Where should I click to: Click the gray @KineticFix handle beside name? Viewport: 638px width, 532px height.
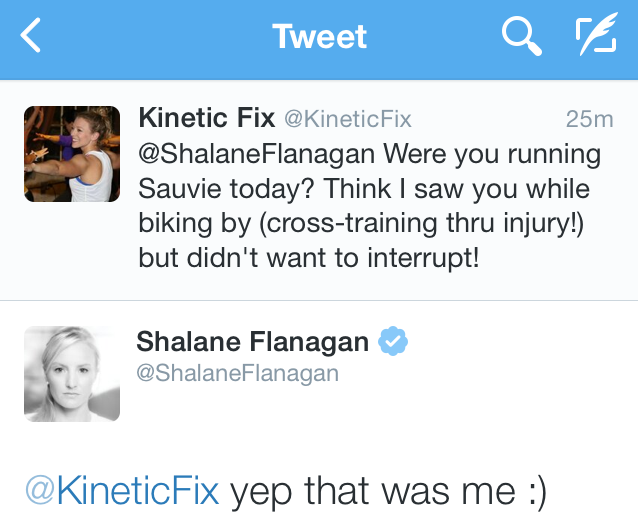pyautogui.click(x=347, y=120)
